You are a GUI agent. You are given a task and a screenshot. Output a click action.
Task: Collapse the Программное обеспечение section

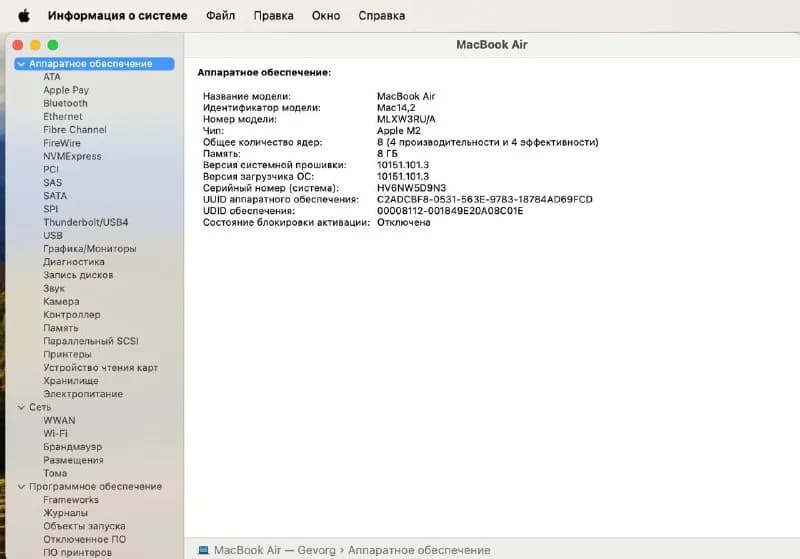pyautogui.click(x=21, y=487)
